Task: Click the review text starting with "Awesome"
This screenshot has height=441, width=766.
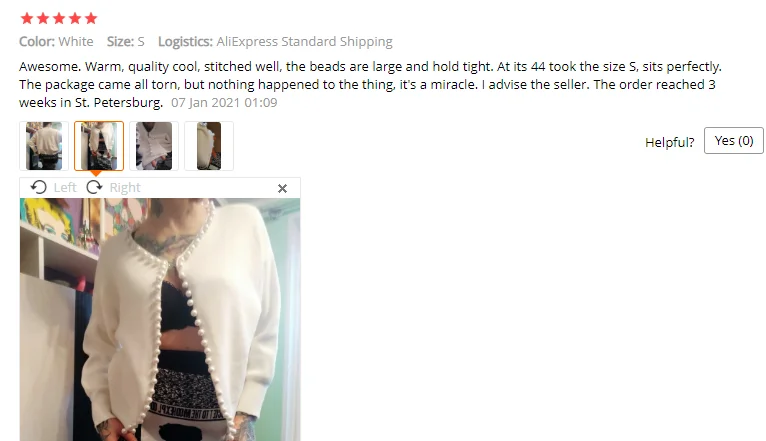Action: tap(370, 84)
